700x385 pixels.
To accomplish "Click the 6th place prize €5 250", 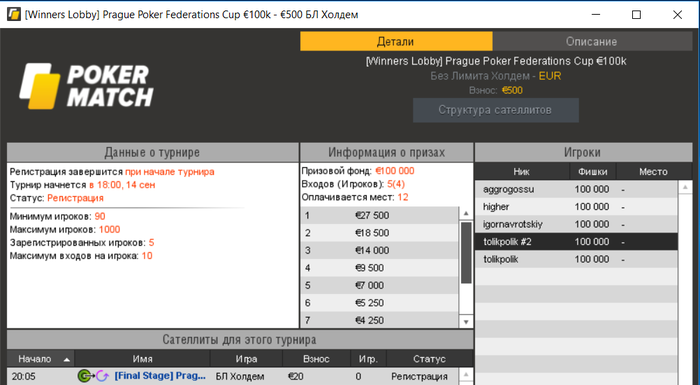I will point(370,302).
